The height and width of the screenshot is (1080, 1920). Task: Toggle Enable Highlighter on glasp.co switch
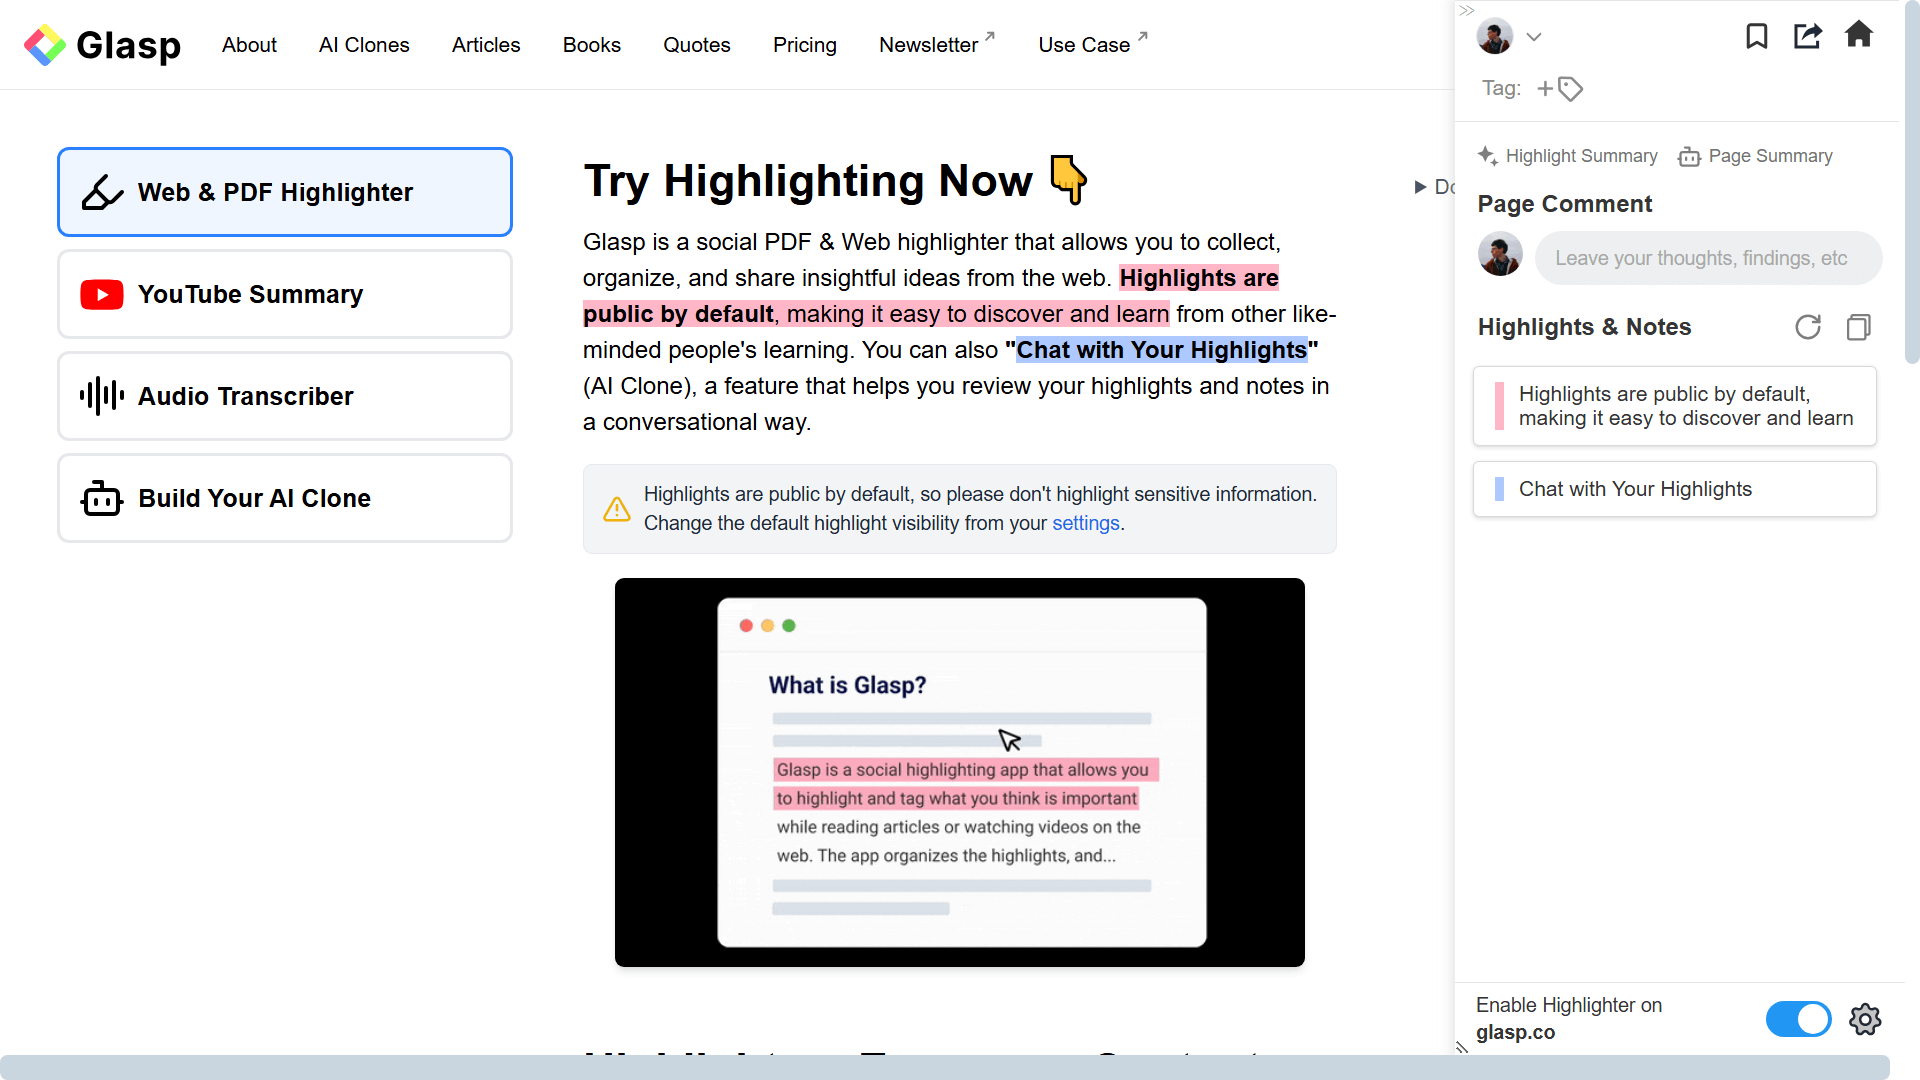point(1798,1019)
